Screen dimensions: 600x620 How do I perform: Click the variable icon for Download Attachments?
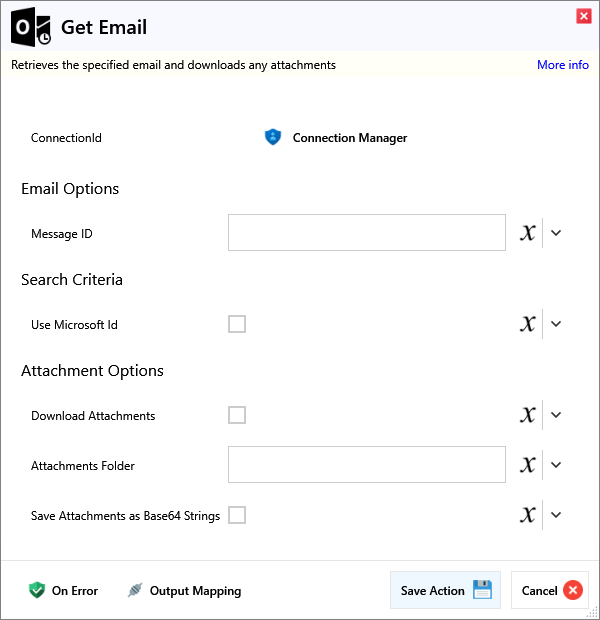[x=528, y=415]
